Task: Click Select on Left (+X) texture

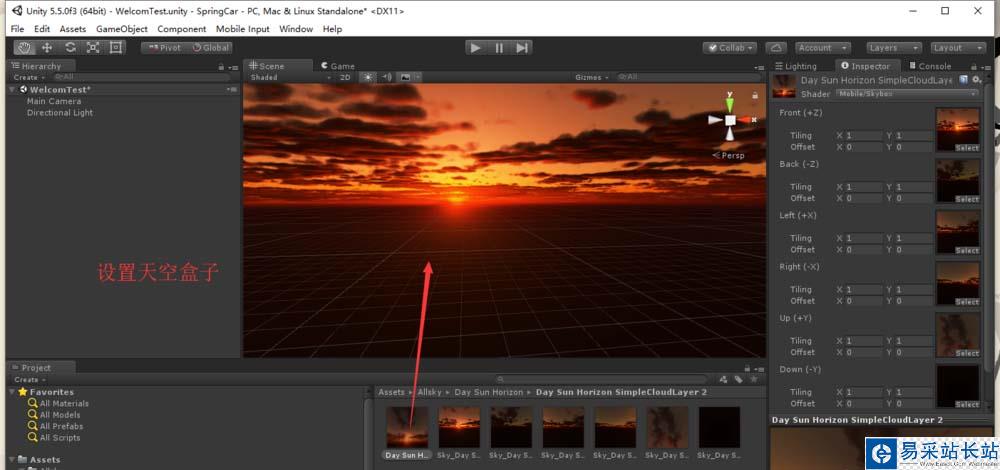Action: [x=967, y=251]
